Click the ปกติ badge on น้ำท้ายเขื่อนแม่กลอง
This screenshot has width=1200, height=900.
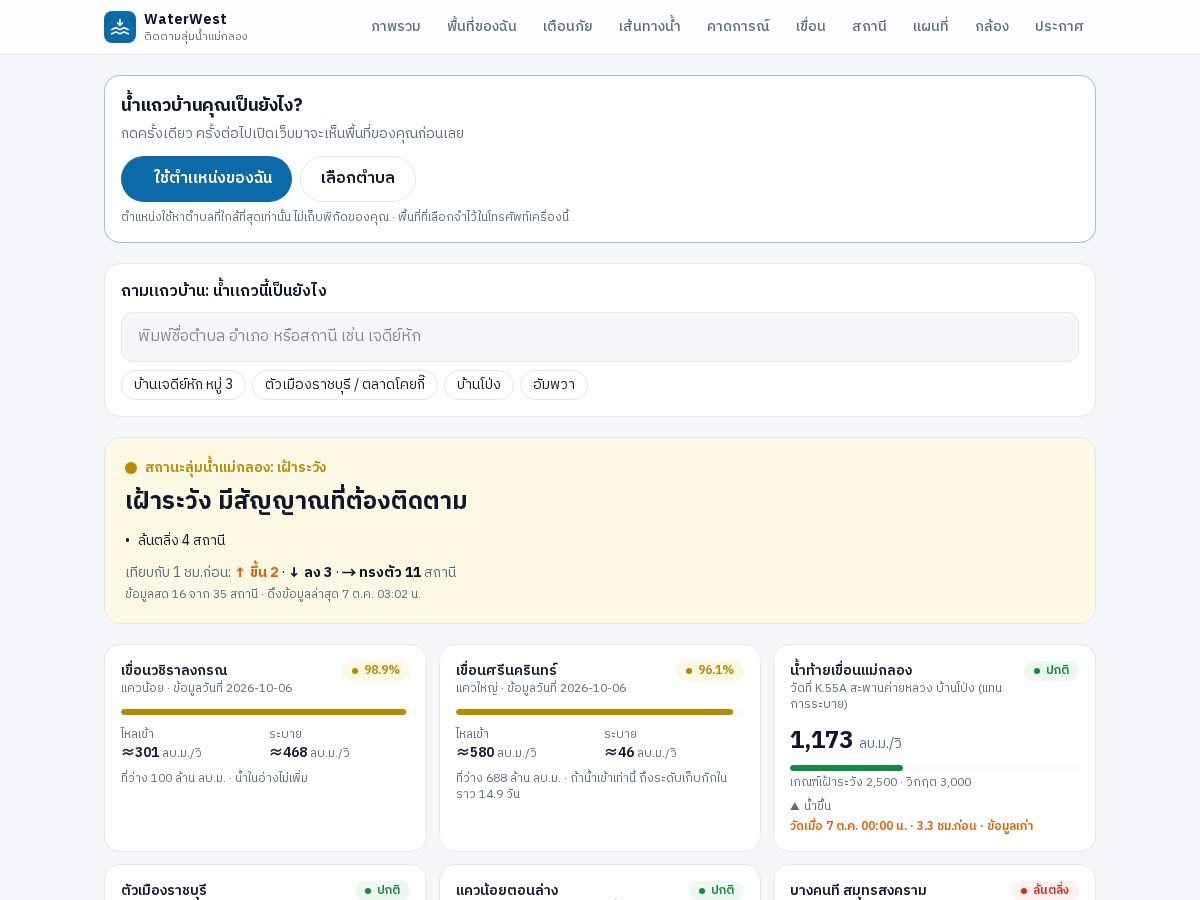1051,671
